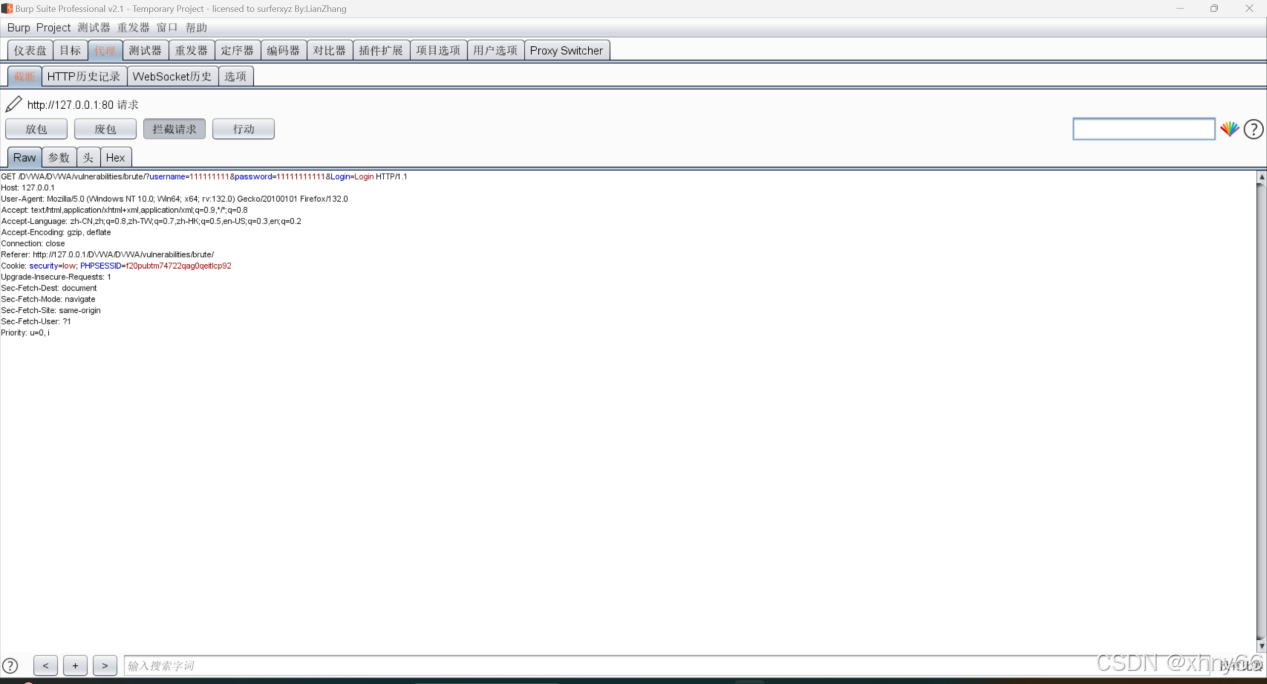1267x684 pixels.
Task: Switch to the 插件扩展 tab
Action: pyautogui.click(x=381, y=51)
